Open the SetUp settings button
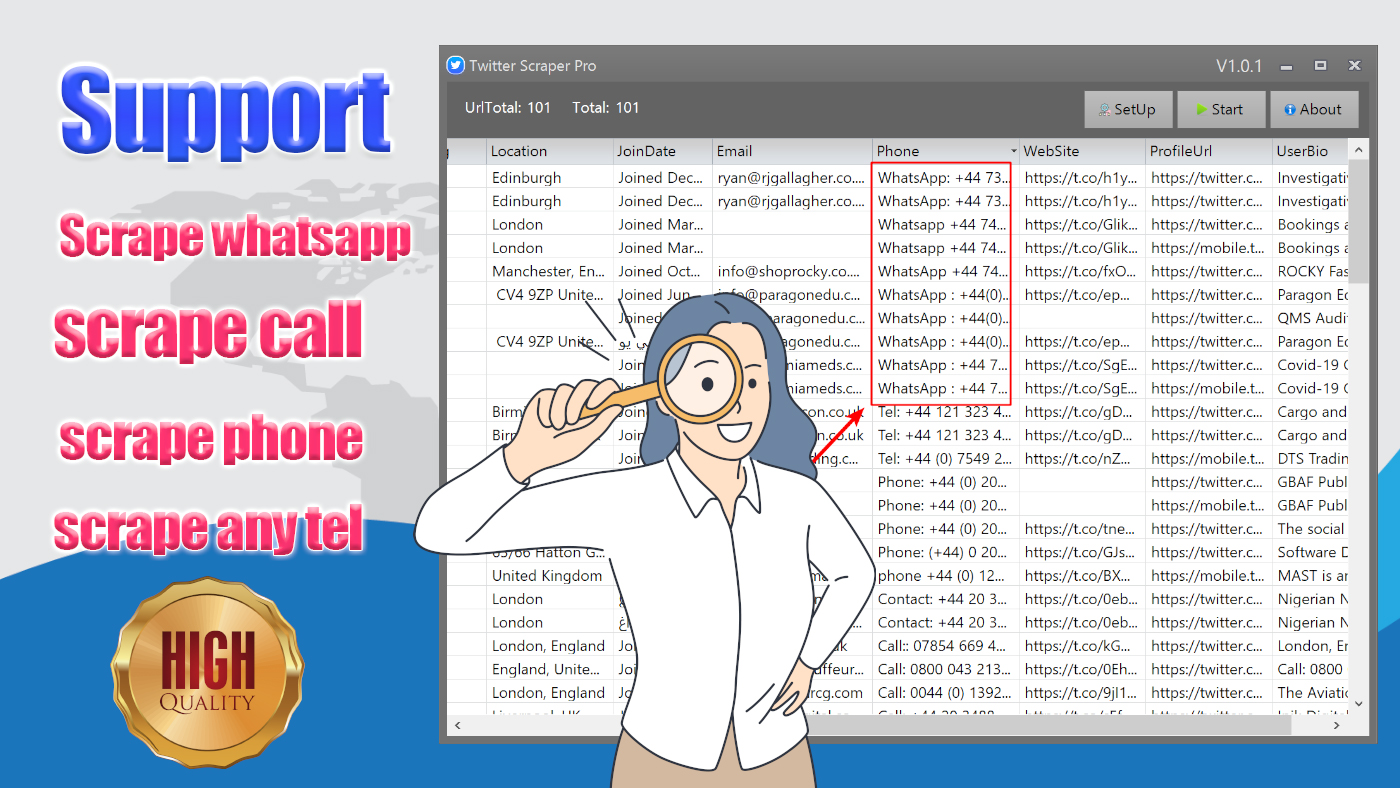The width and height of the screenshot is (1400, 788). coord(1127,110)
